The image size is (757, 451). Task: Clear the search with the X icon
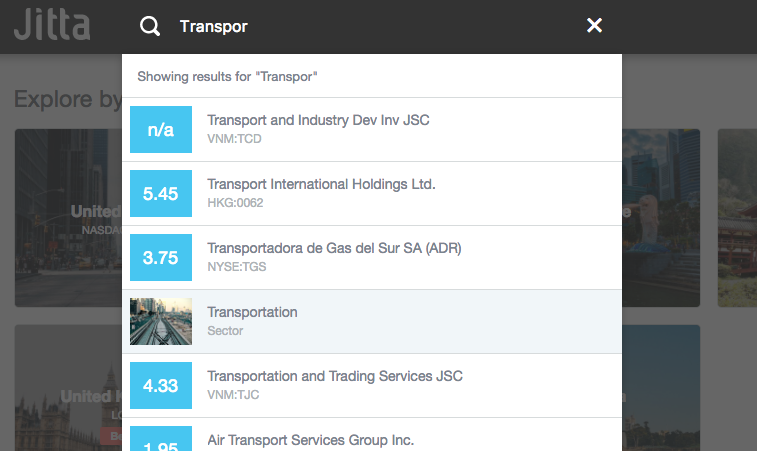pos(594,26)
